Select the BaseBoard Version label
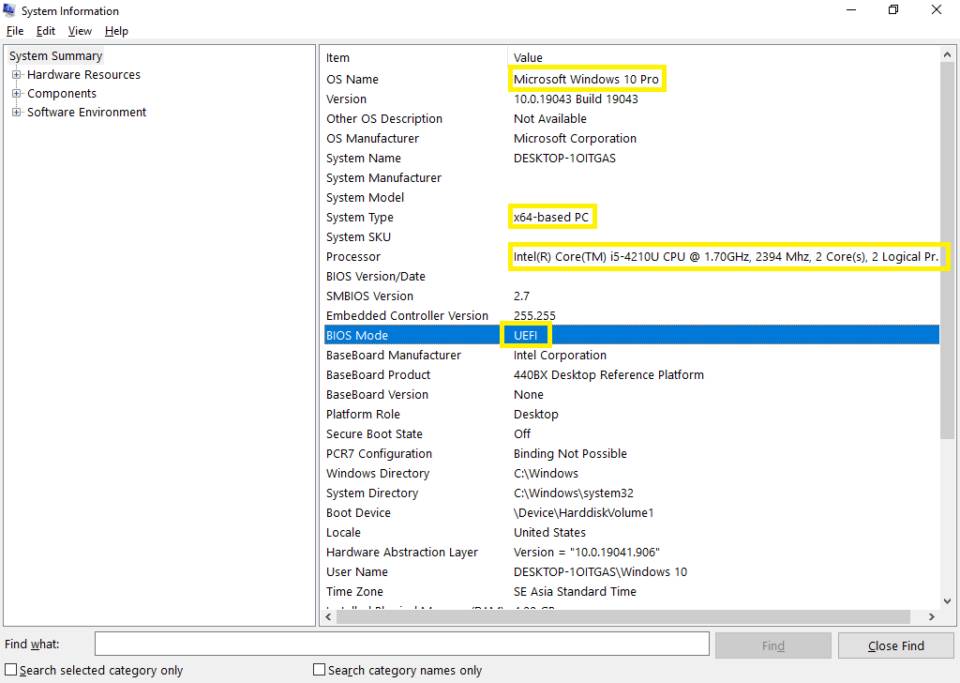 (377, 395)
